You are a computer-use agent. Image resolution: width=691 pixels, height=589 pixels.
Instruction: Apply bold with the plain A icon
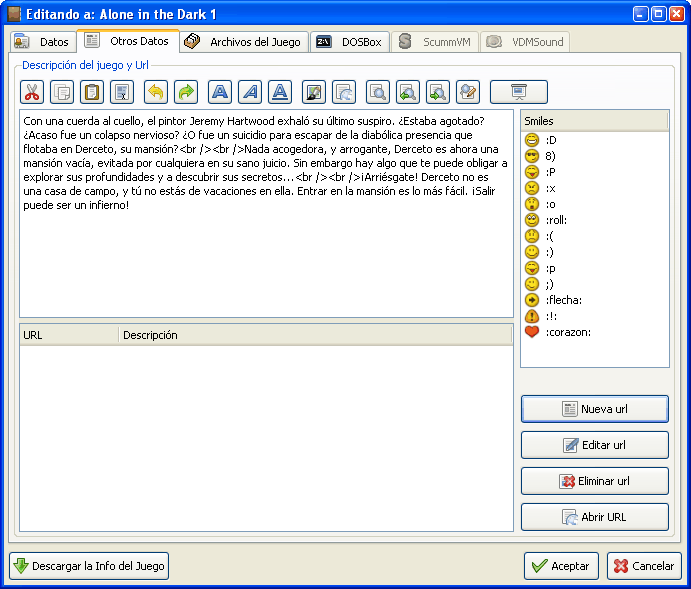pos(219,92)
